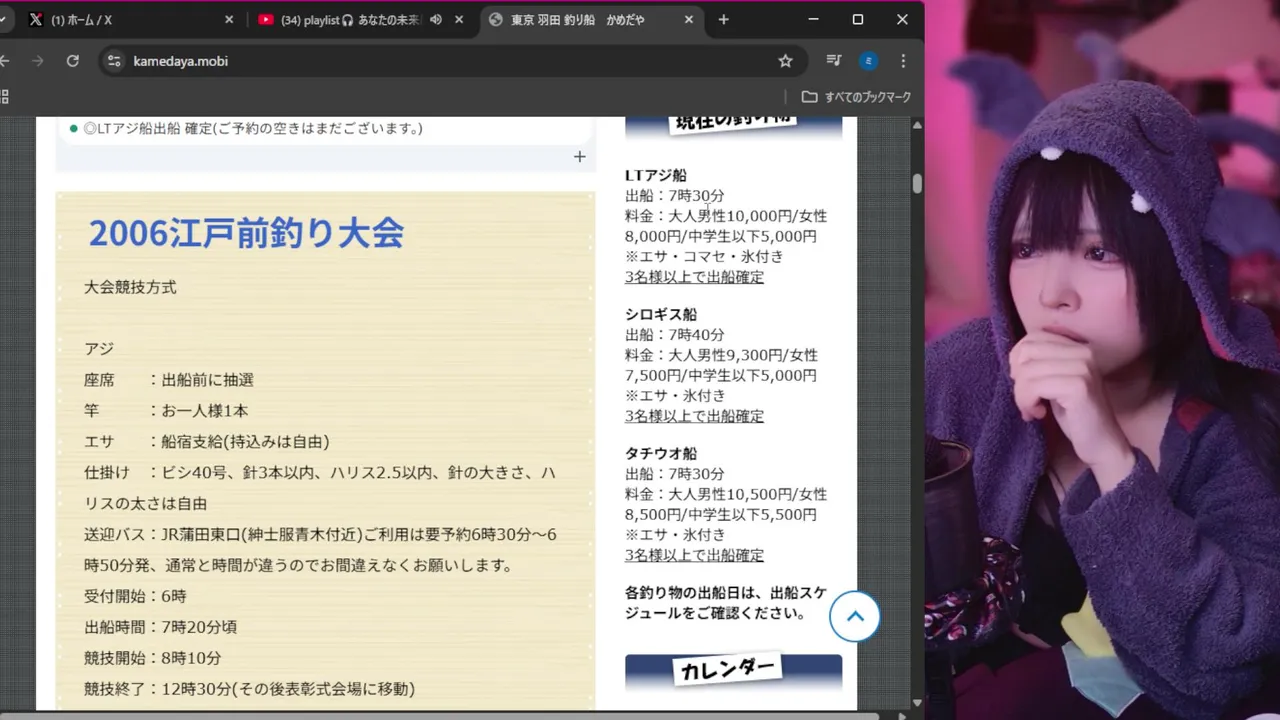This screenshot has height=720, width=1280.
Task: Click the 競技開始：8時10分 line
Action: pyautogui.click(x=152, y=658)
